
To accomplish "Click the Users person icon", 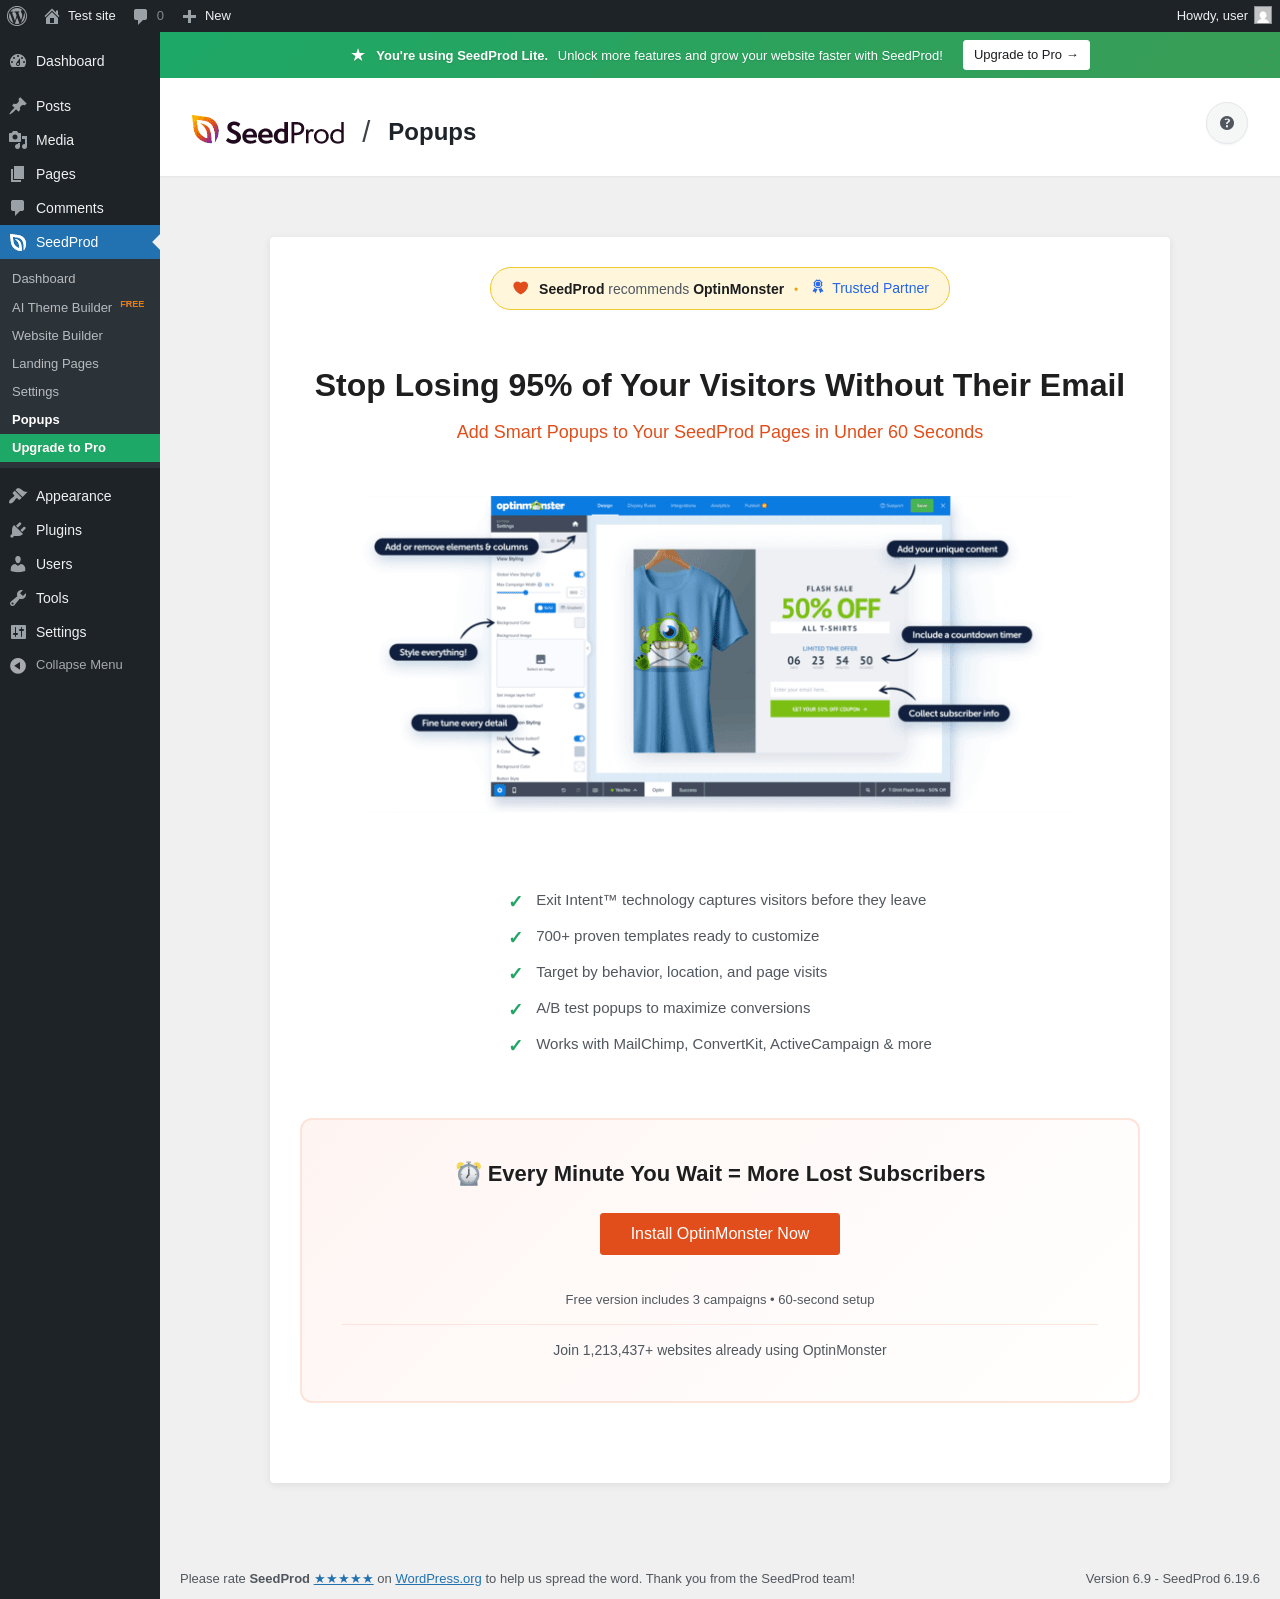I will pyautogui.click(x=18, y=564).
